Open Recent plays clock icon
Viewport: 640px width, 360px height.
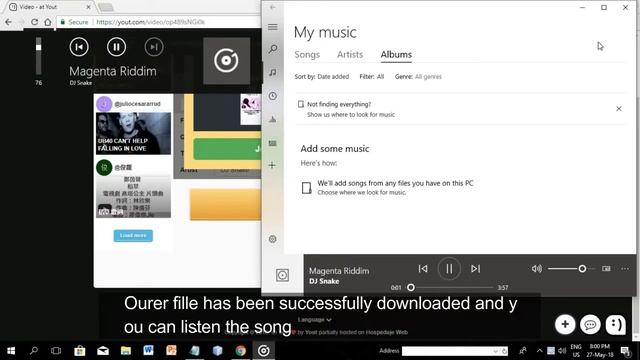coord(273,96)
